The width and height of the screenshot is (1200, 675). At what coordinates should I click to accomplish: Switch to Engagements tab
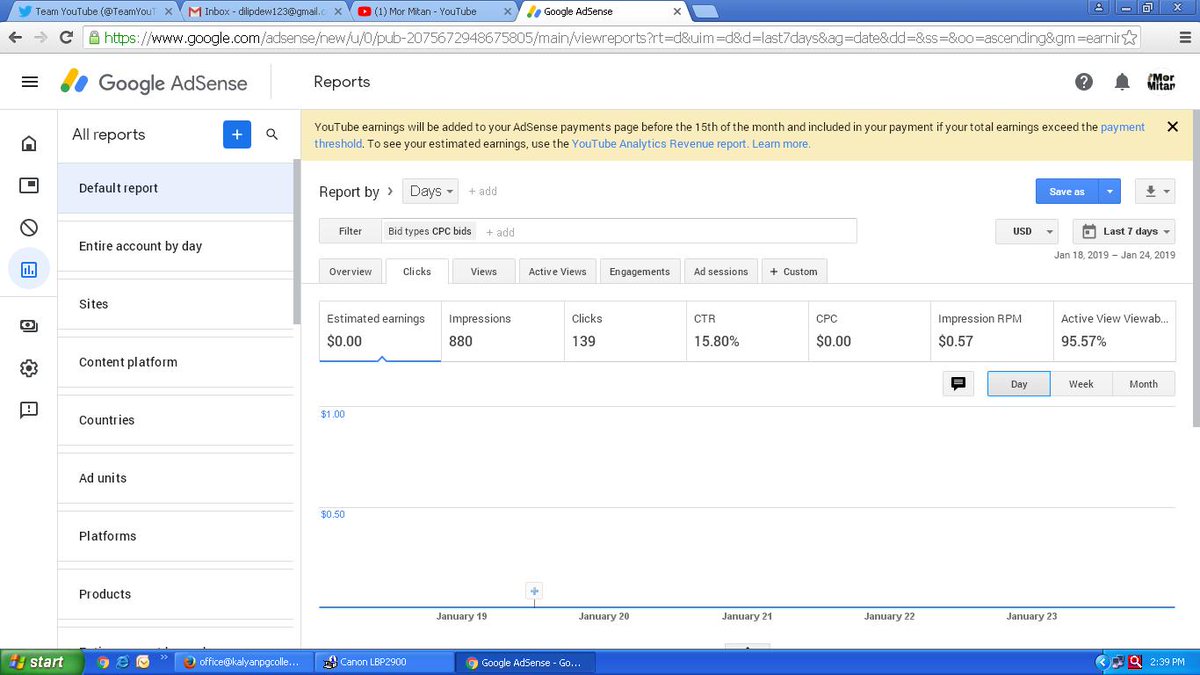[x=640, y=271]
